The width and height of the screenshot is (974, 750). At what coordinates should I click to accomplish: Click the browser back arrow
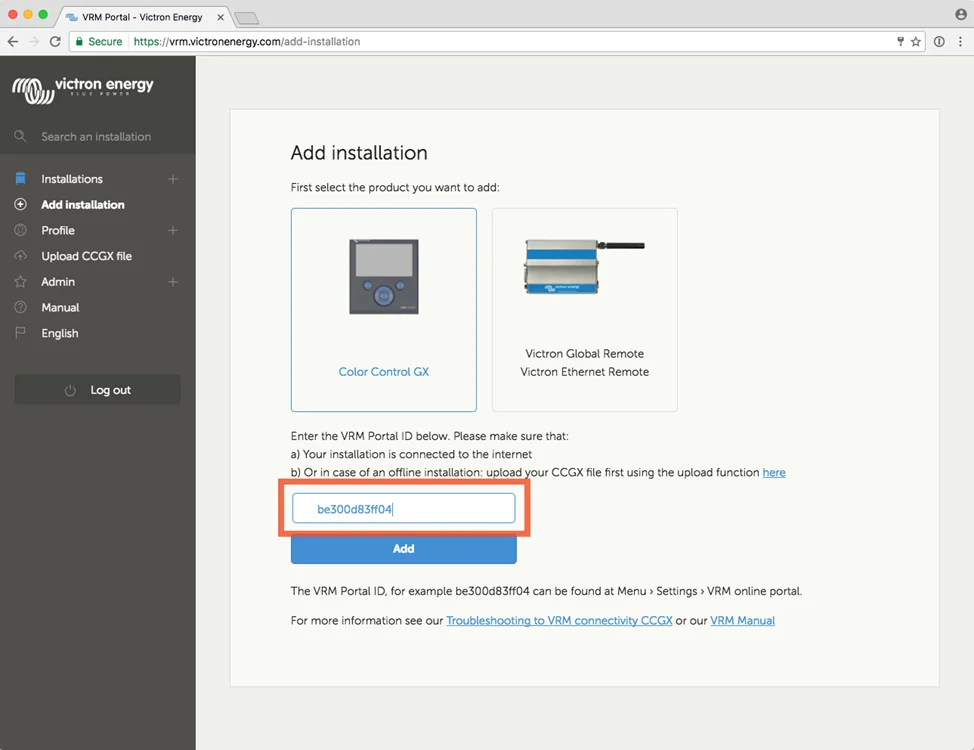[x=13, y=42]
